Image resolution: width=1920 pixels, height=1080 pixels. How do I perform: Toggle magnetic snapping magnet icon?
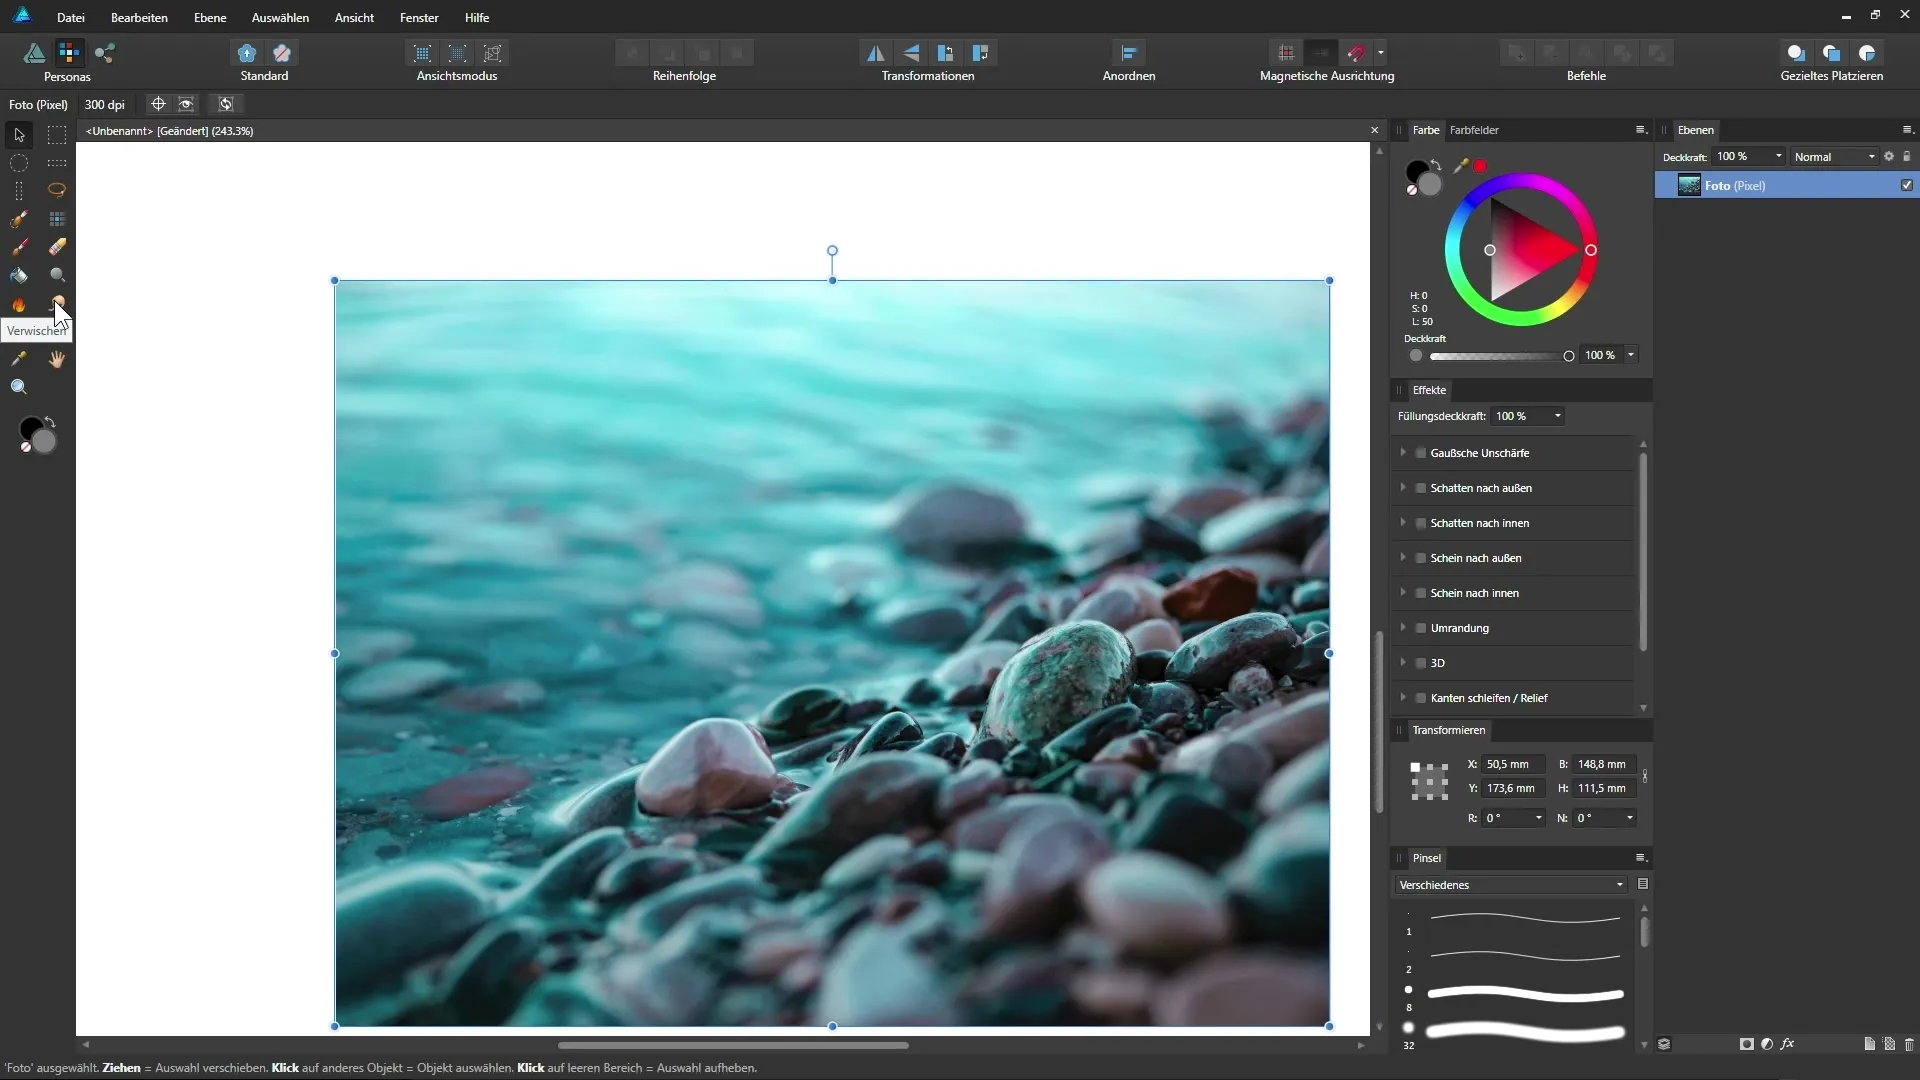coord(1357,53)
